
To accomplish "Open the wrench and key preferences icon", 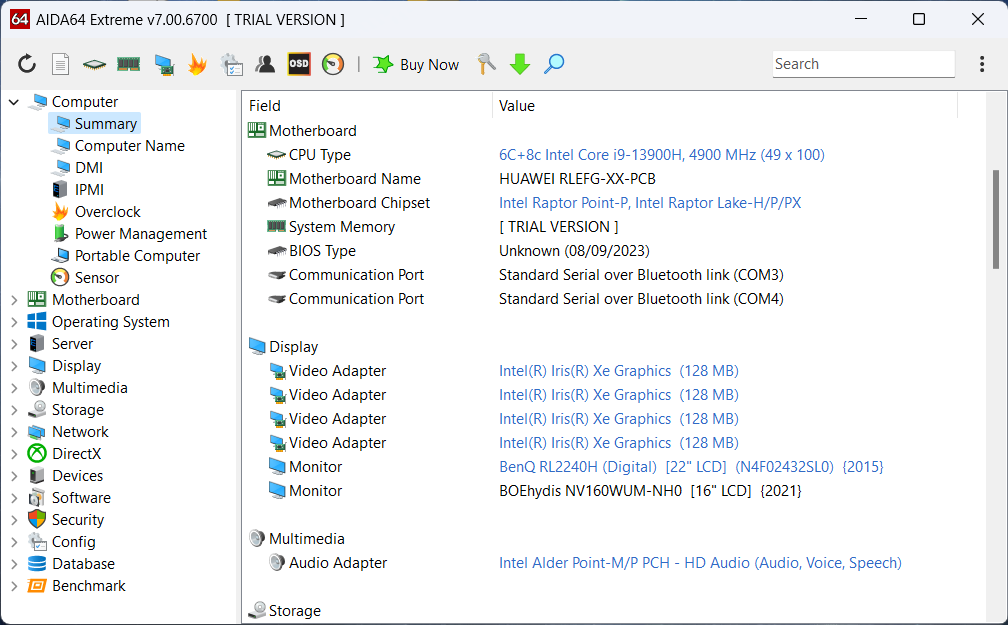I will click(x=487, y=64).
